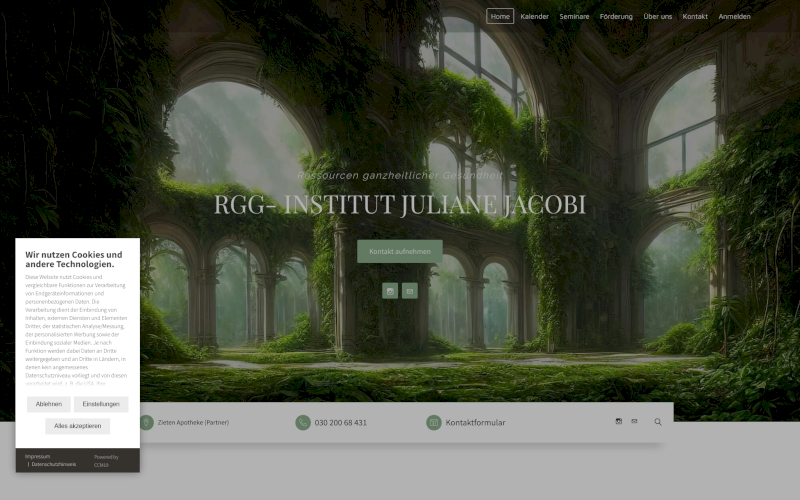The width and height of the screenshot is (800, 500).
Task: Open the Home menu item
Action: (x=500, y=16)
